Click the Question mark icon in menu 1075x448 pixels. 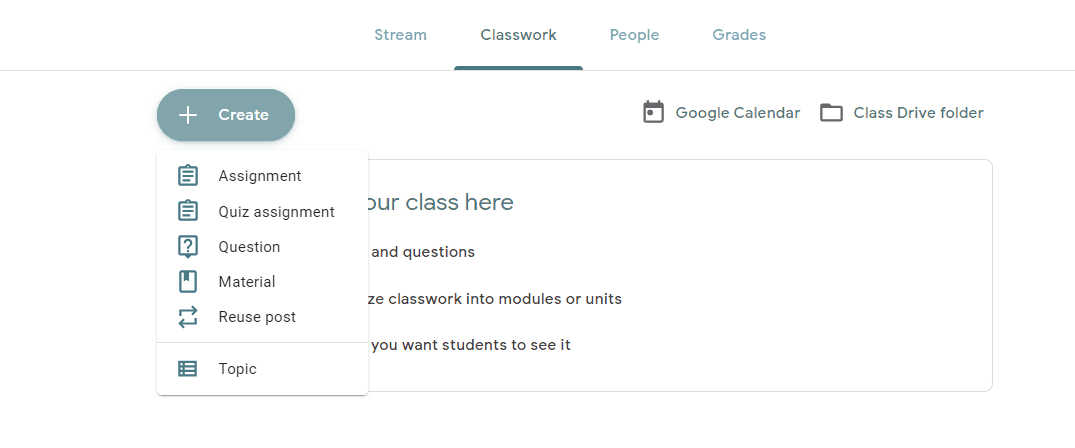click(x=188, y=246)
